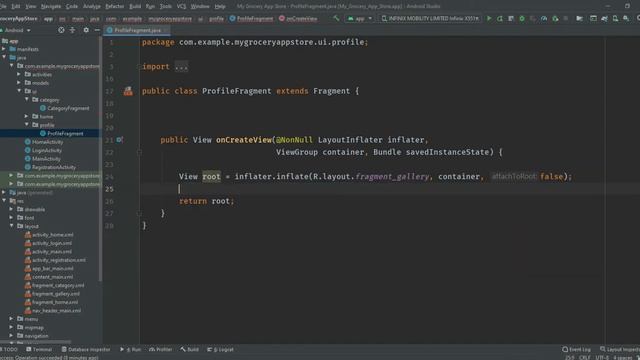Open the Code menu

pyautogui.click(x=71, y=6)
